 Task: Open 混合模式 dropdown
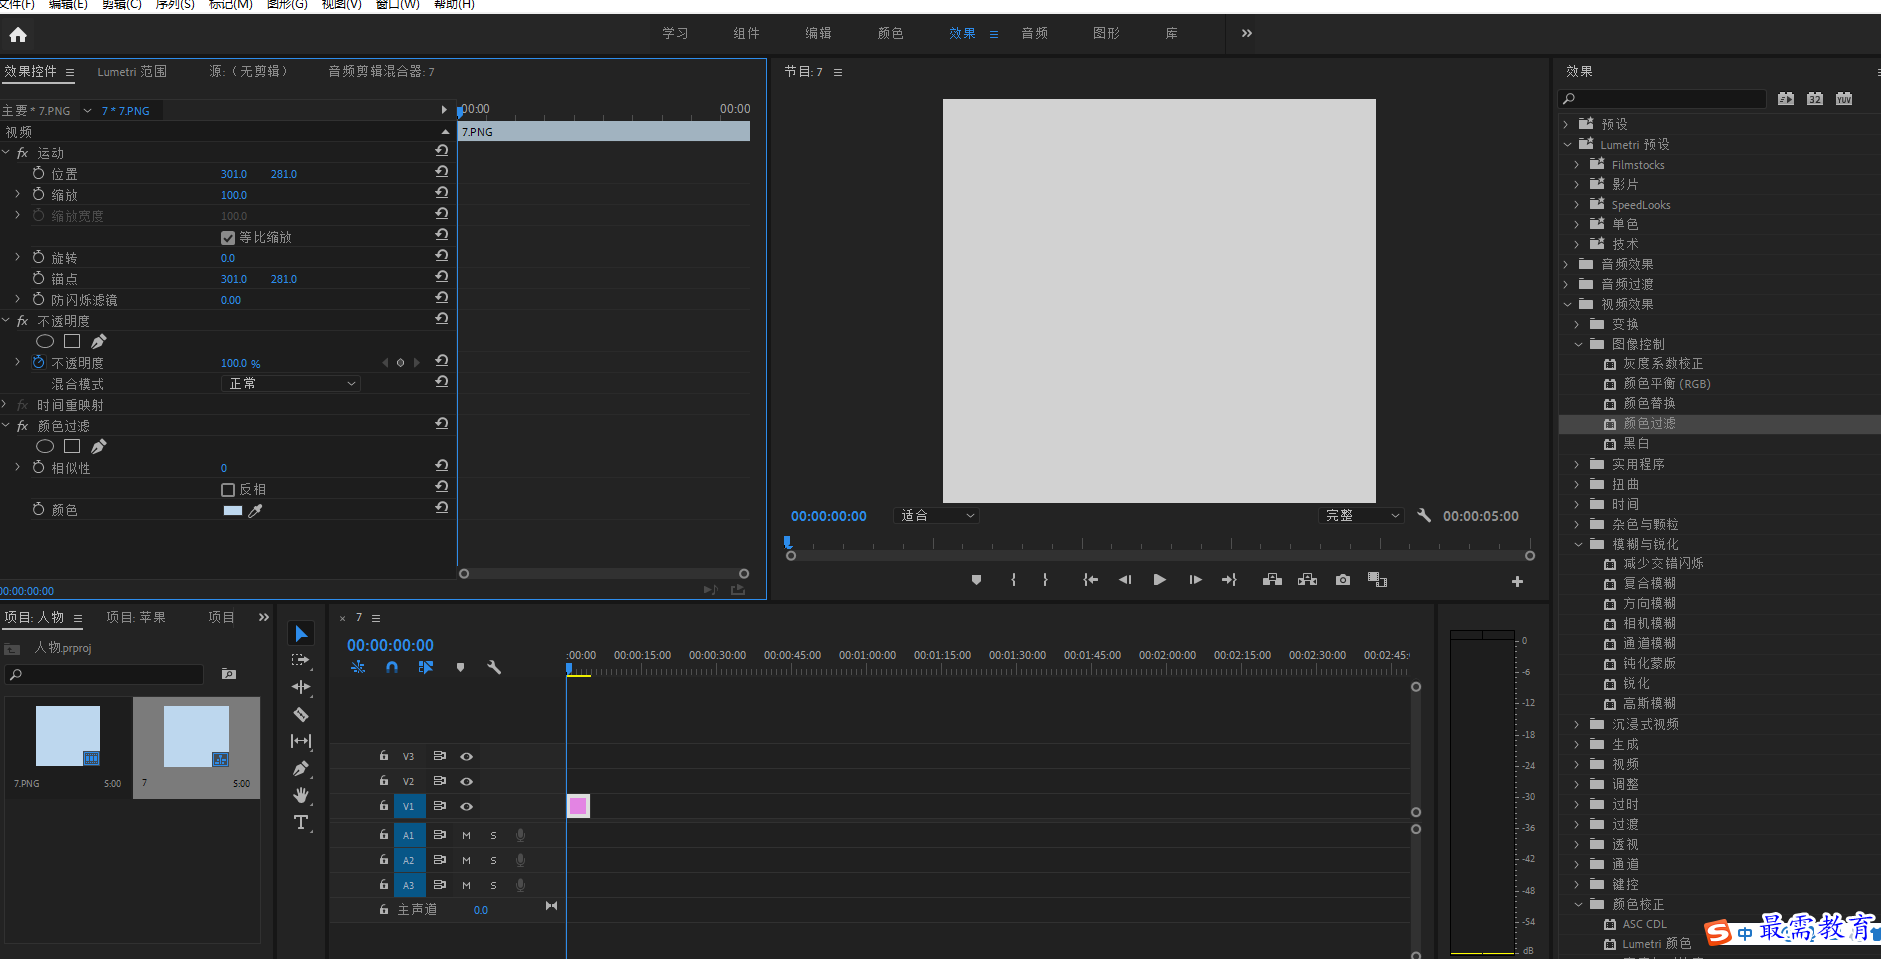click(290, 384)
